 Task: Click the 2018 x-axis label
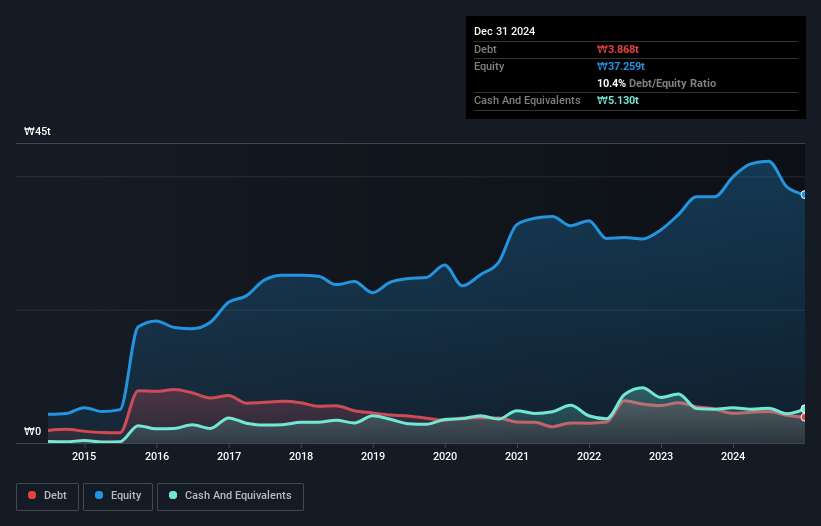[301, 456]
